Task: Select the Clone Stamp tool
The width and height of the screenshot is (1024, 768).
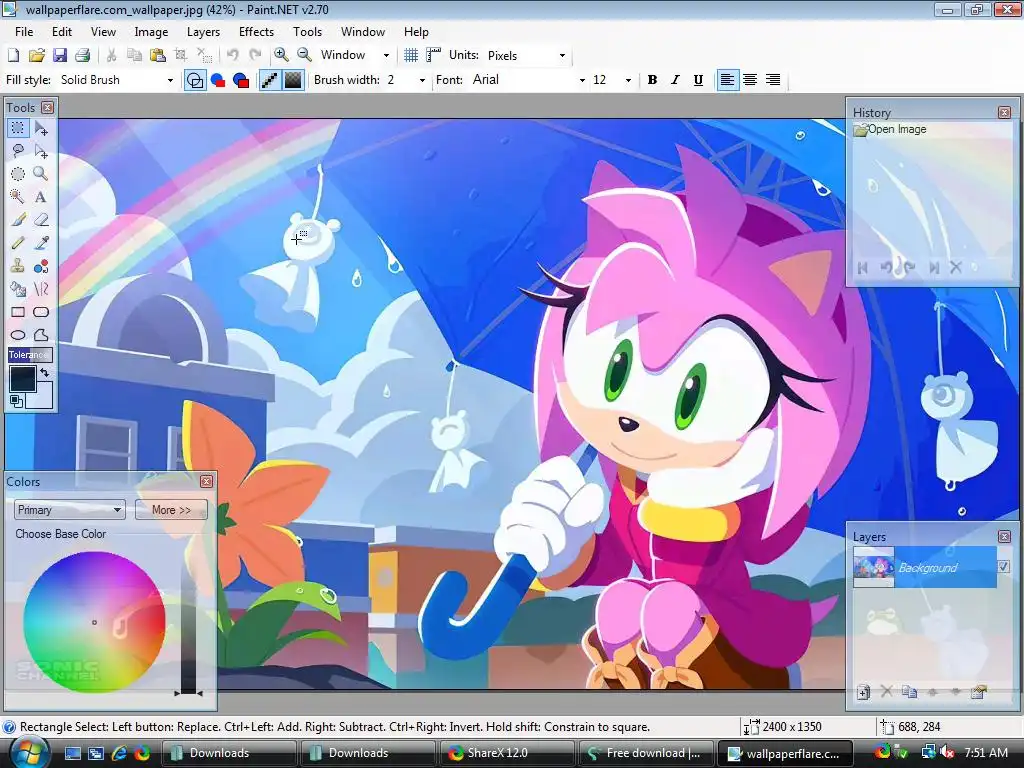Action: tap(18, 266)
